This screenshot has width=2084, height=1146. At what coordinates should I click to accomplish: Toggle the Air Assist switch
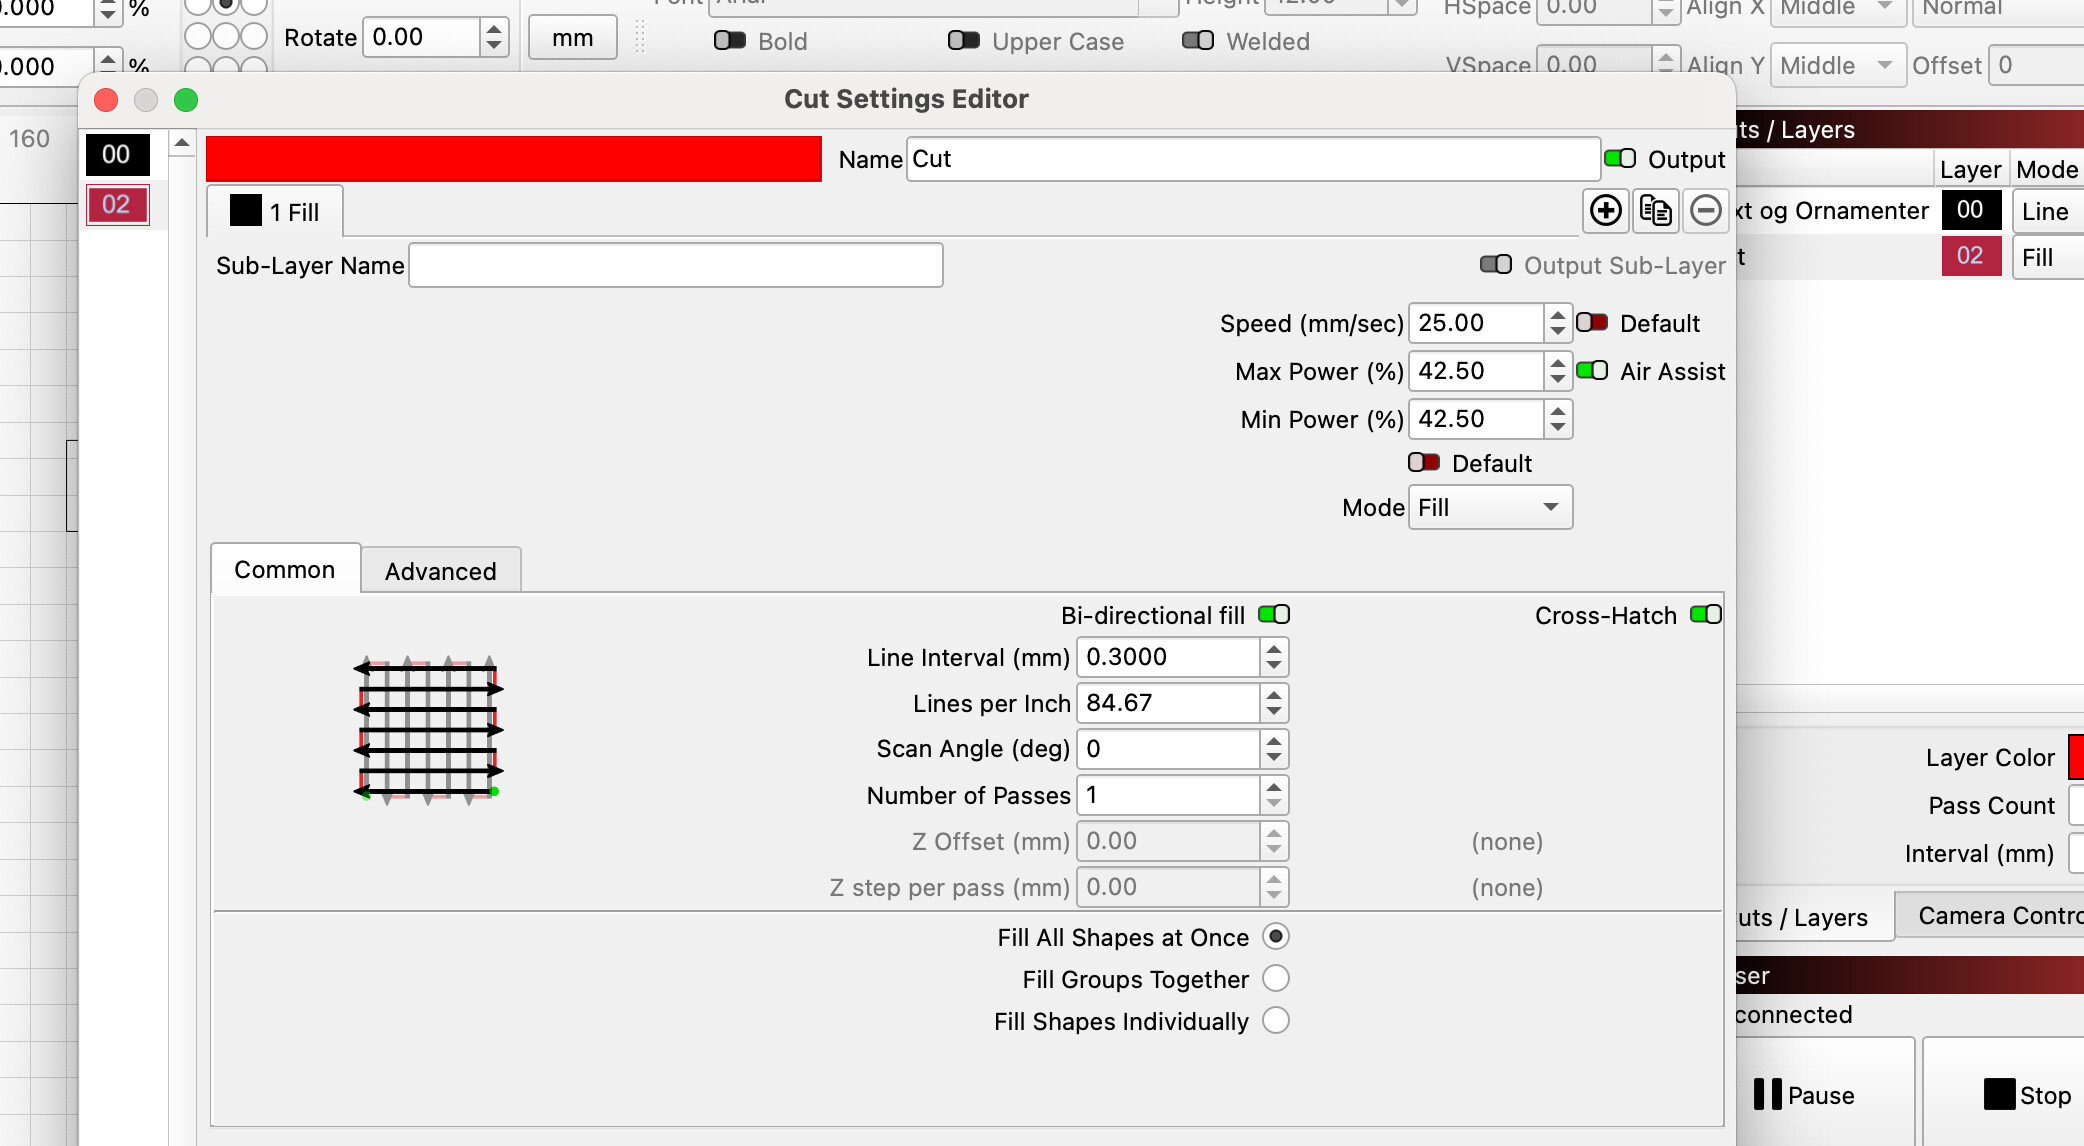click(1592, 371)
